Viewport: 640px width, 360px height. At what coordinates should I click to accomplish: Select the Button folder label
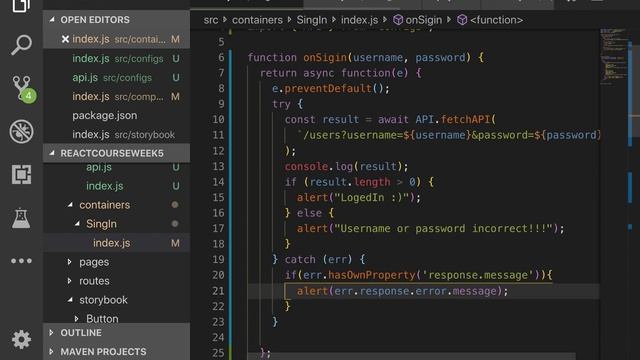pyautogui.click(x=102, y=319)
